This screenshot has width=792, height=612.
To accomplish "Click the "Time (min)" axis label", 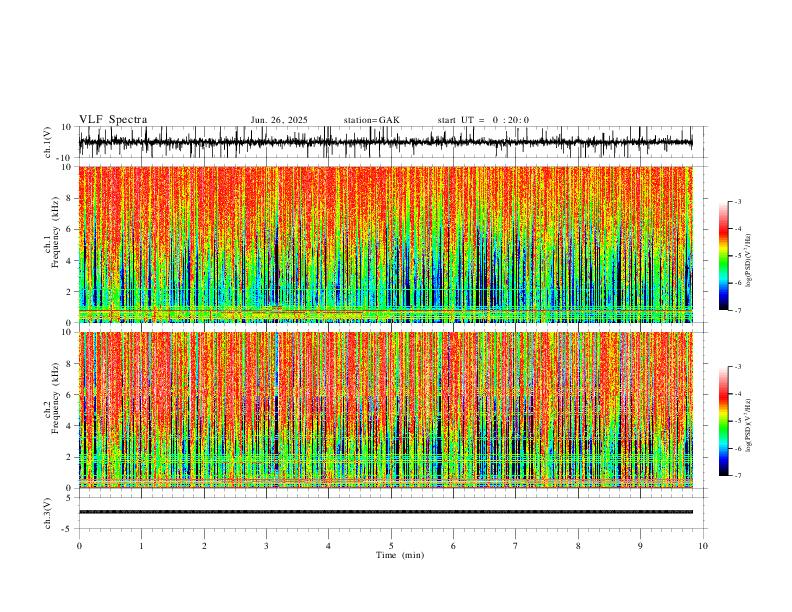I will pyautogui.click(x=400, y=555).
